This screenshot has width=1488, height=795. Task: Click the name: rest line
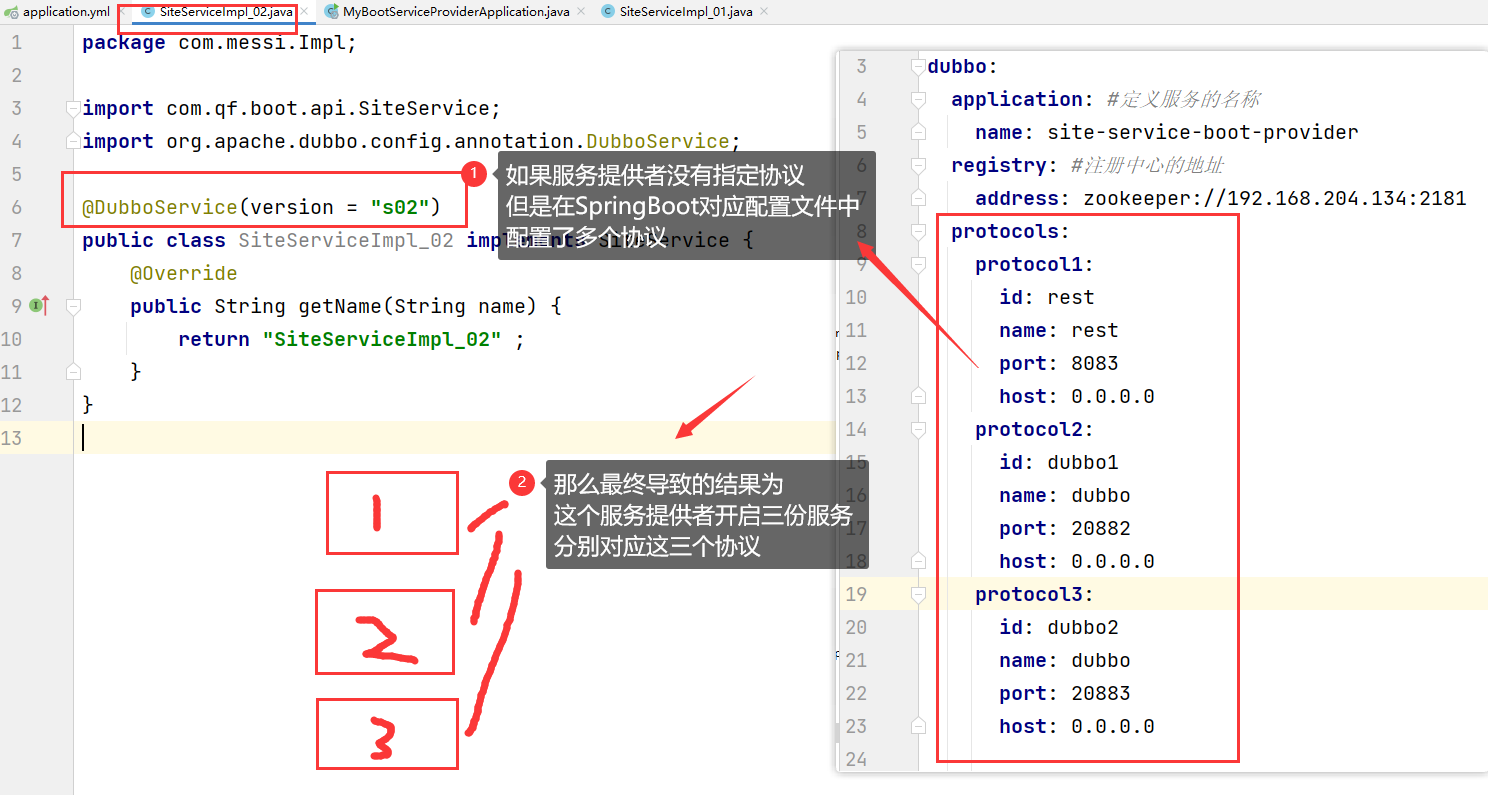1059,330
